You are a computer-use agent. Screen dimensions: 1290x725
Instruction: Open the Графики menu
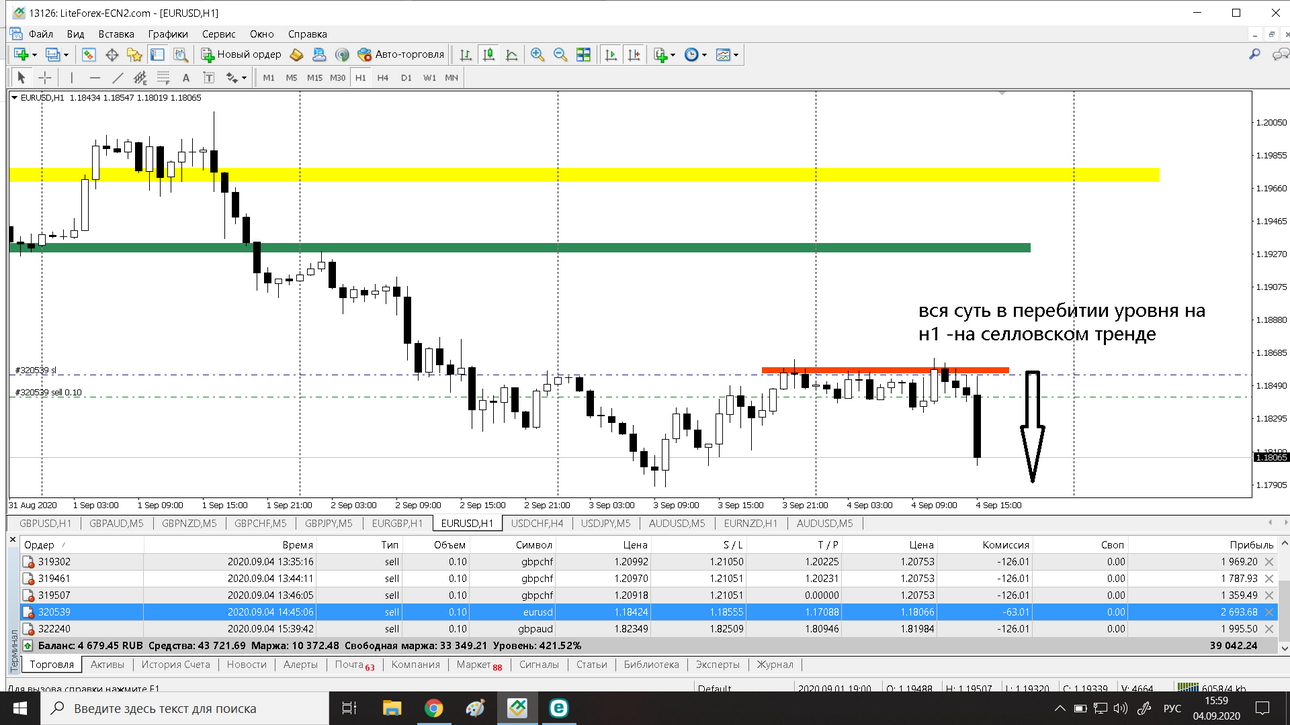coord(168,33)
